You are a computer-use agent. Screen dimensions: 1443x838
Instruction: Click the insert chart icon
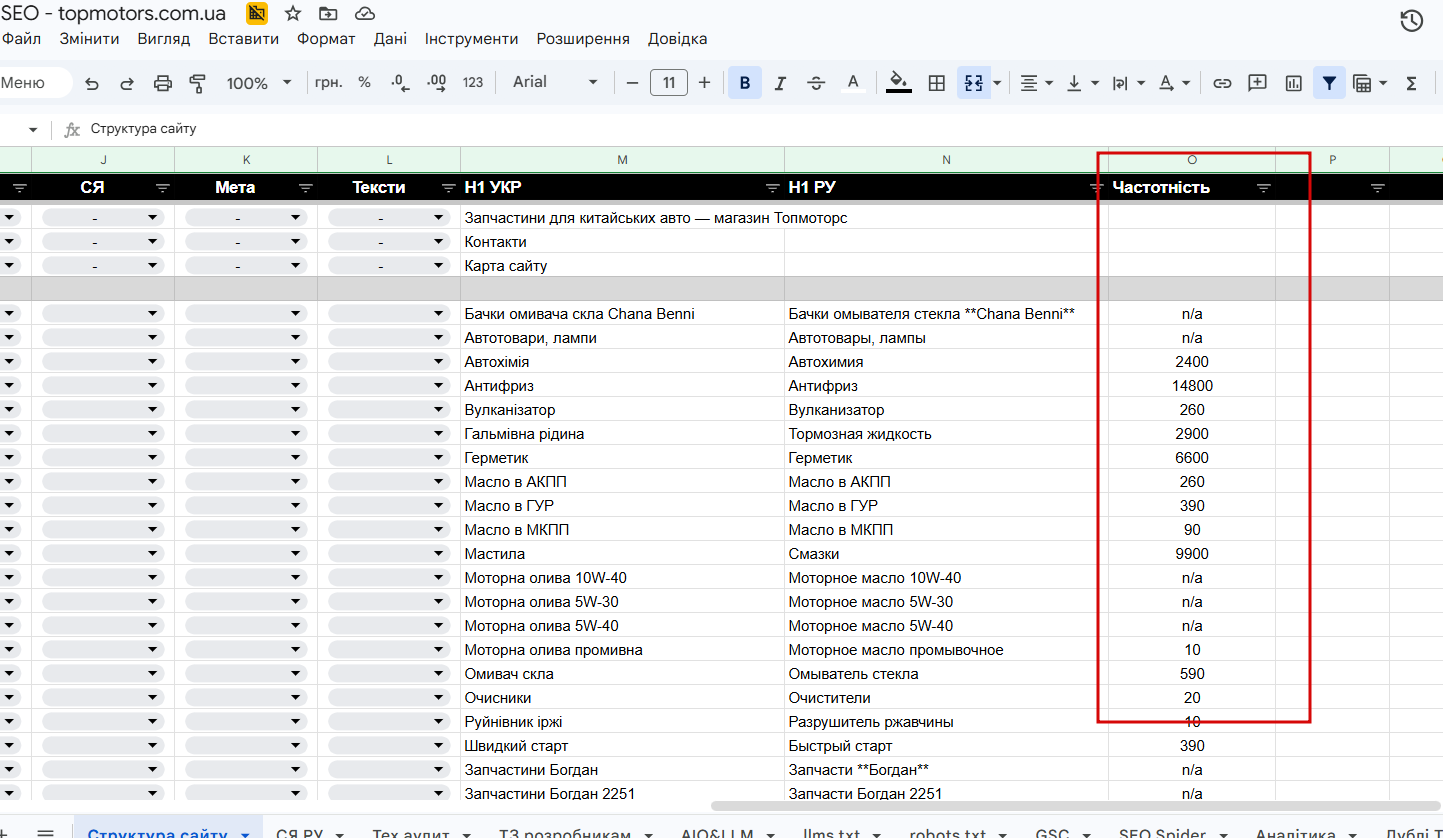[x=1294, y=83]
